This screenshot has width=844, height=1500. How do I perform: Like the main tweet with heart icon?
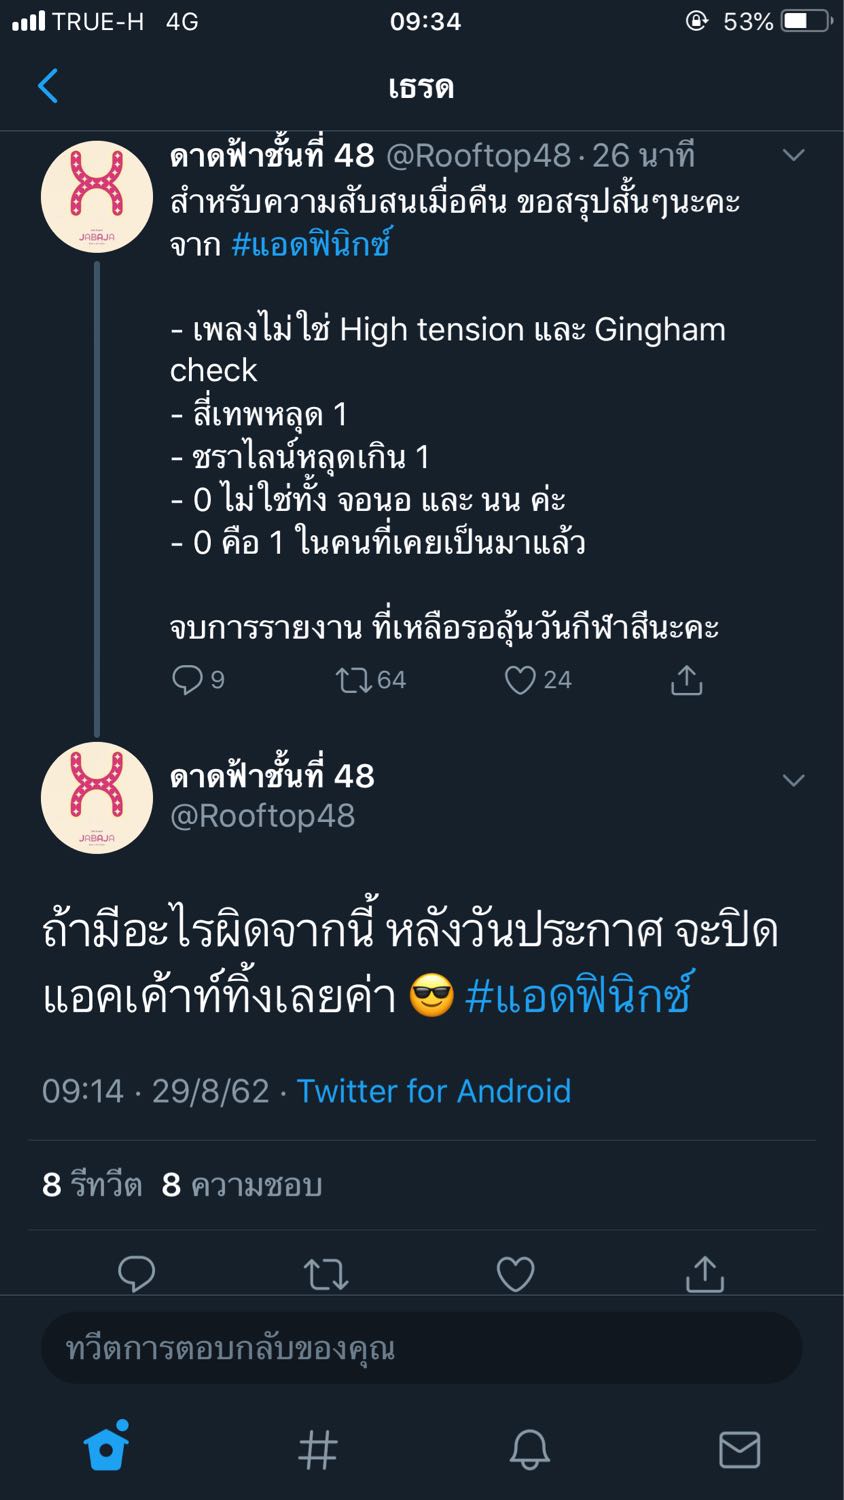pos(515,1273)
